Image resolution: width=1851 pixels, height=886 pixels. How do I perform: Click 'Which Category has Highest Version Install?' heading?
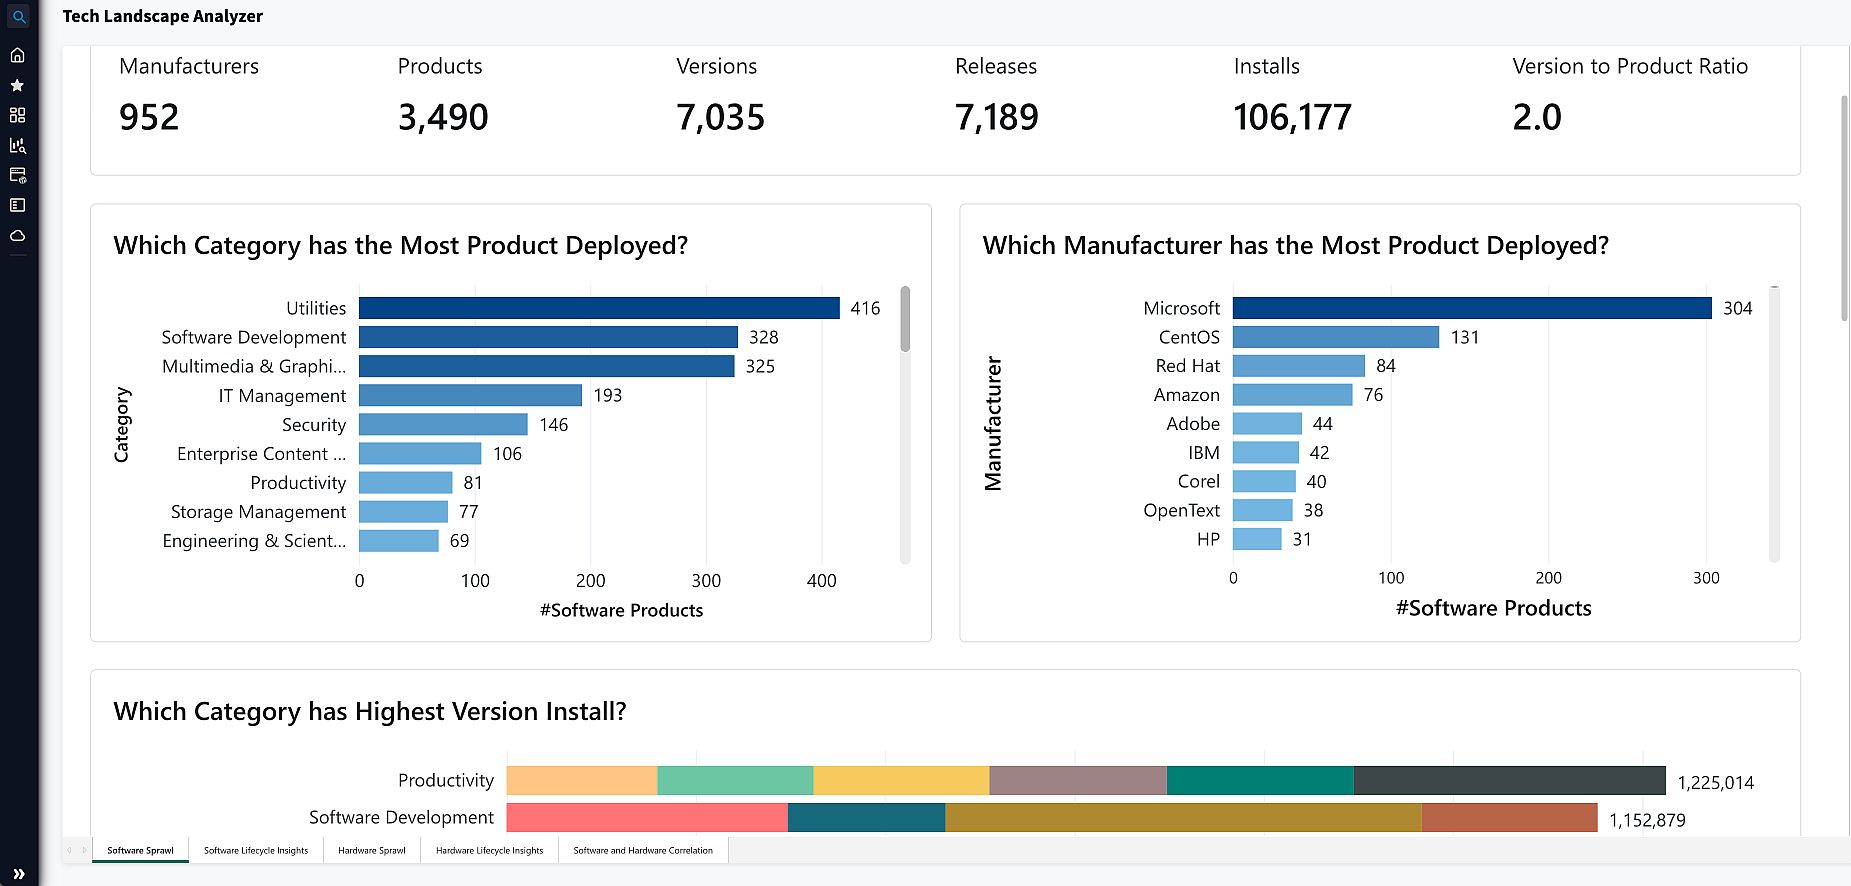(x=370, y=711)
